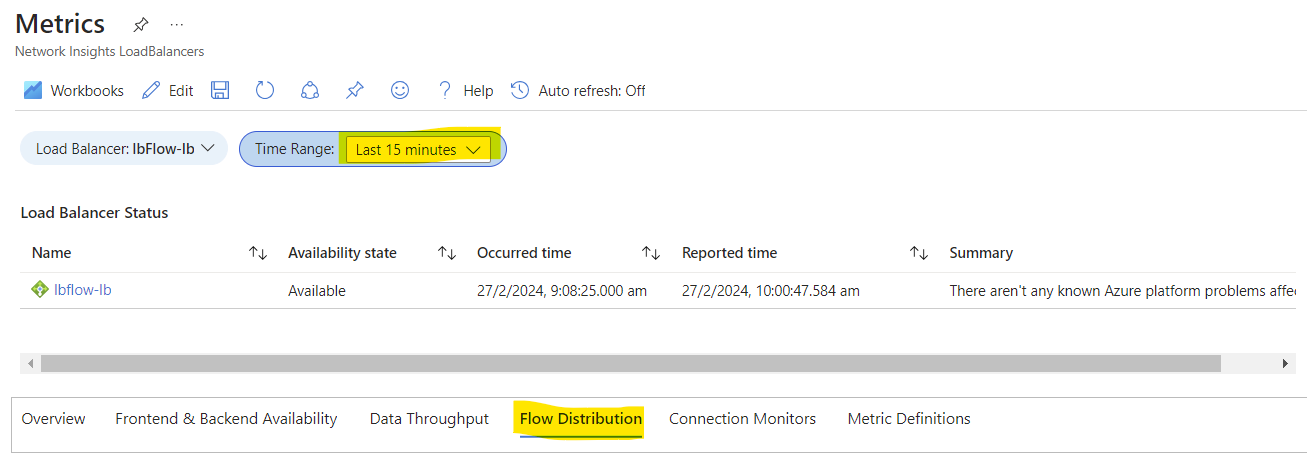The width and height of the screenshot is (1307, 461).
Task: Select the reported time 10:00:47.584 am cell
Action: pos(771,291)
